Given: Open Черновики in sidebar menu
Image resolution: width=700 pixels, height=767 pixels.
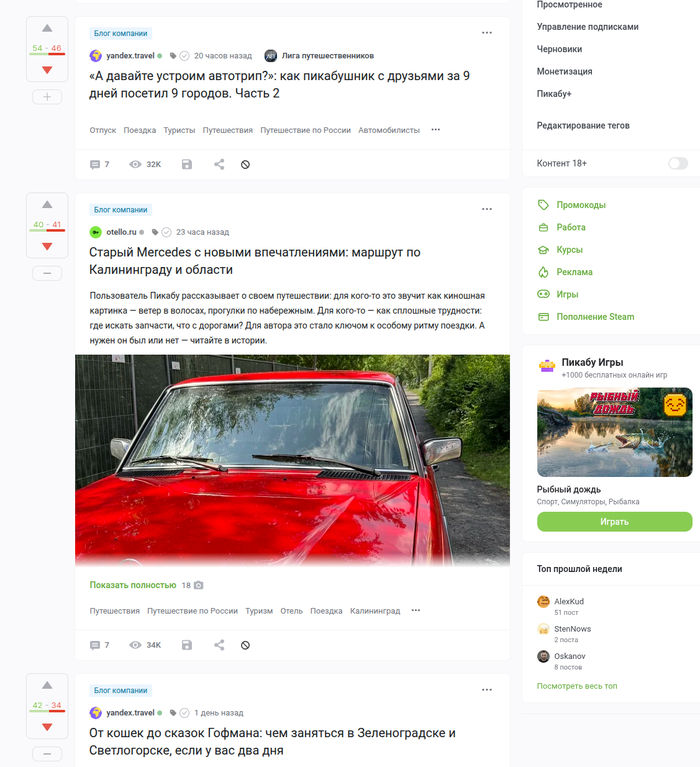Looking at the screenshot, I should [x=559, y=49].
